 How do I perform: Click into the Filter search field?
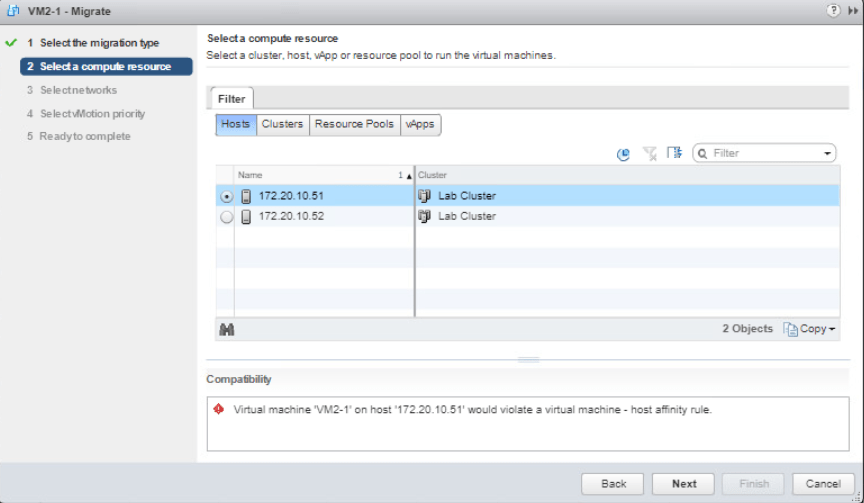762,154
